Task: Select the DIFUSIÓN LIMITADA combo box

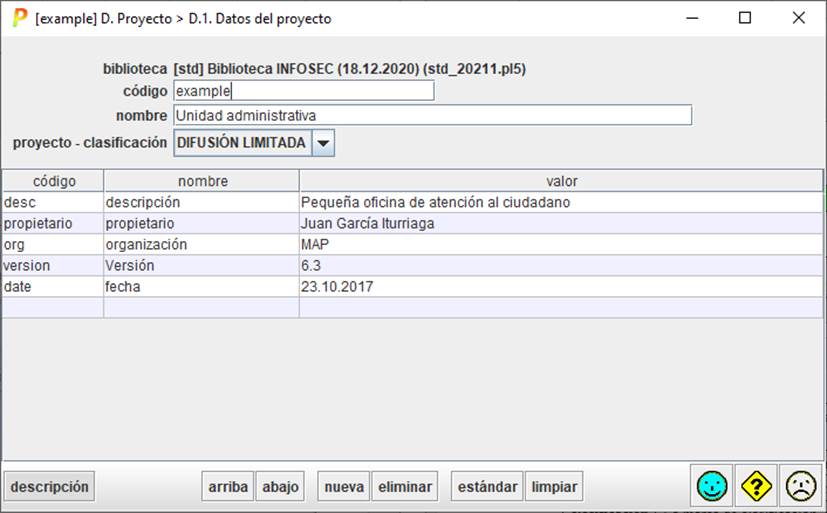Action: click(242, 143)
